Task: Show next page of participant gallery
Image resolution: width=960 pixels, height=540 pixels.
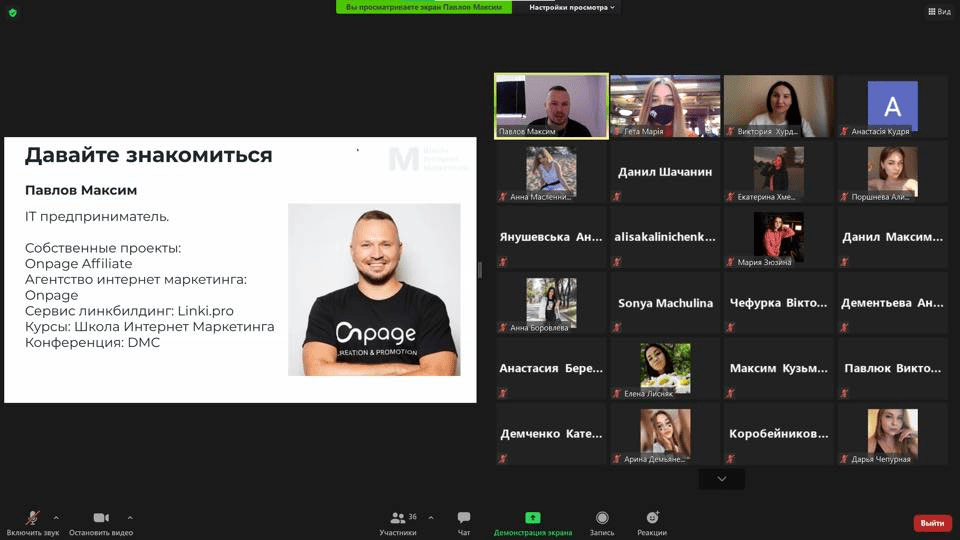Action: click(722, 479)
